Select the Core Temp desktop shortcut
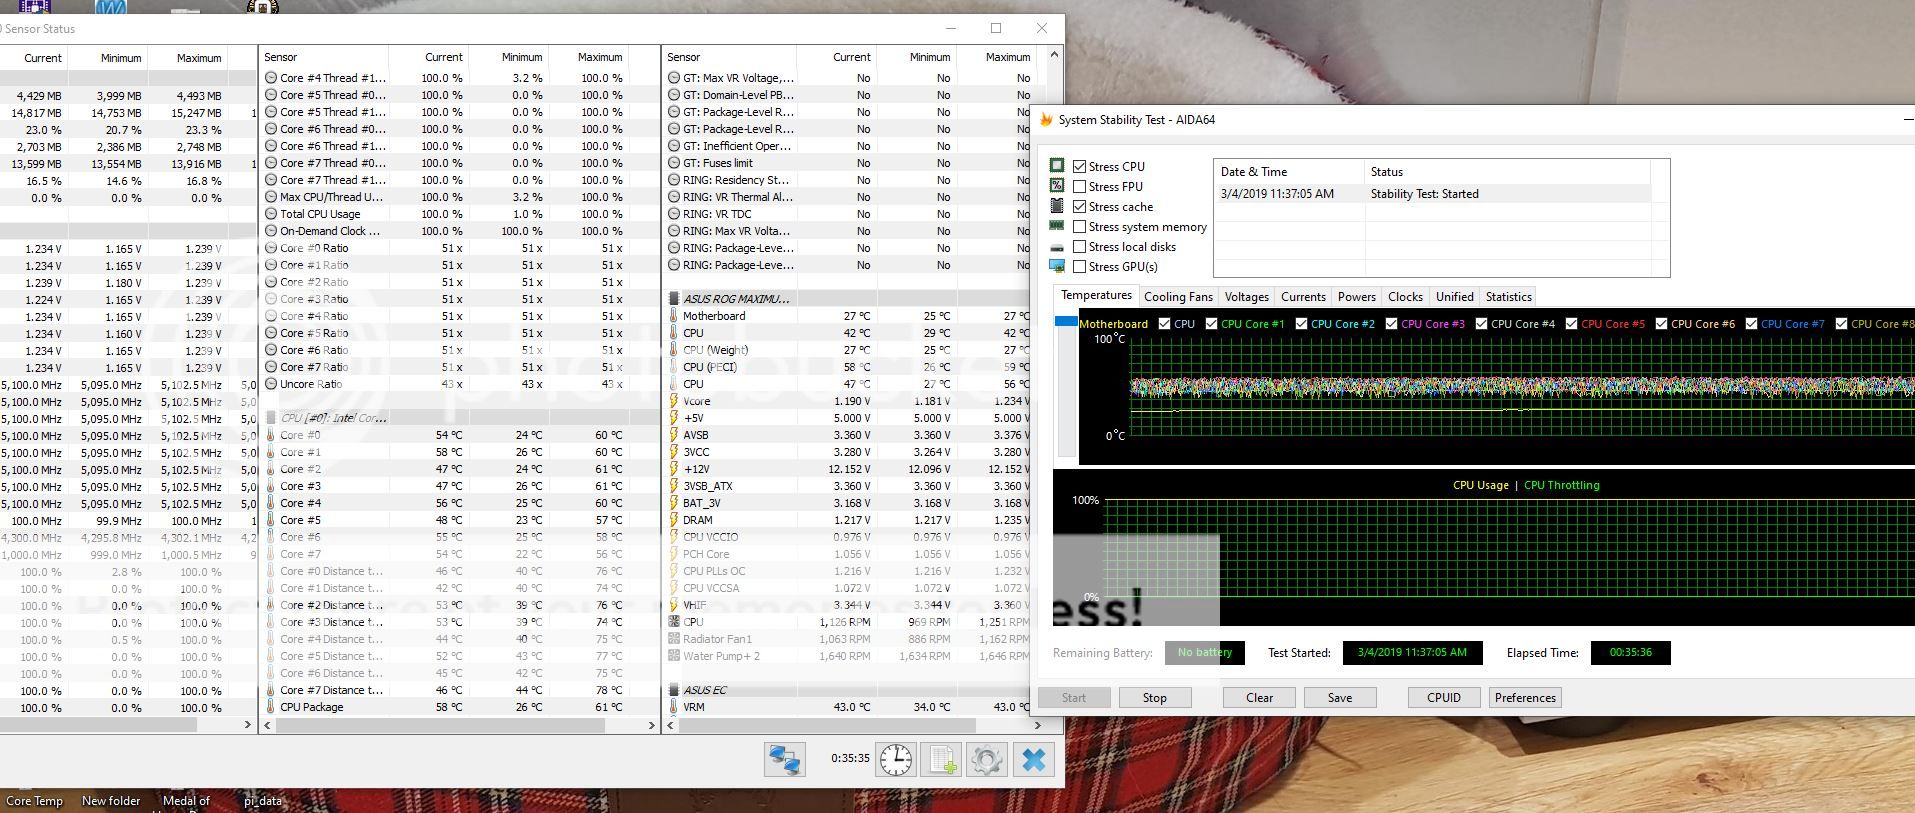 pyautogui.click(x=35, y=801)
